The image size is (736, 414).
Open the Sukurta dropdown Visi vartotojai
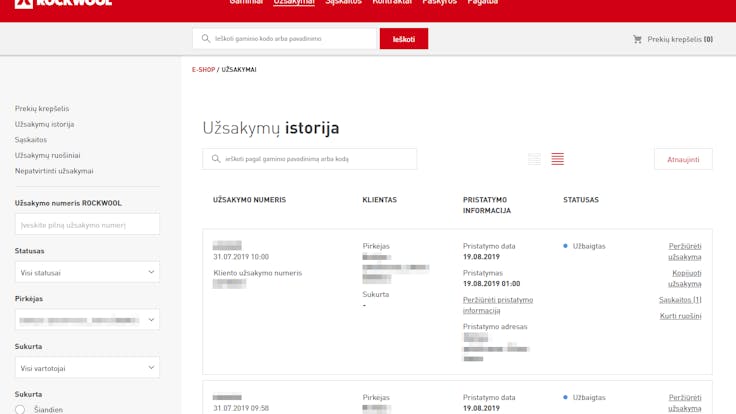(87, 368)
